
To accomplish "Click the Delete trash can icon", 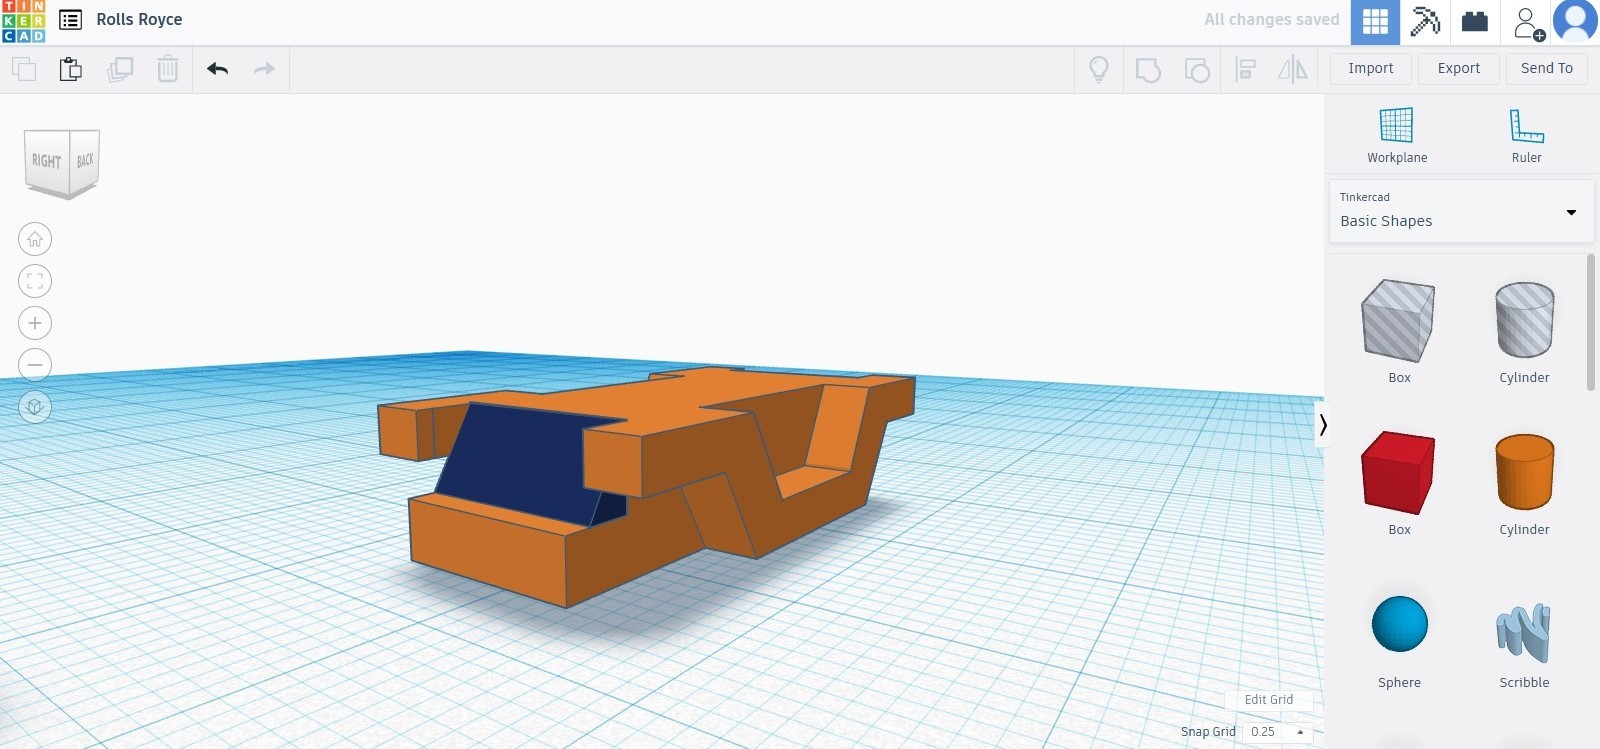I will (168, 69).
